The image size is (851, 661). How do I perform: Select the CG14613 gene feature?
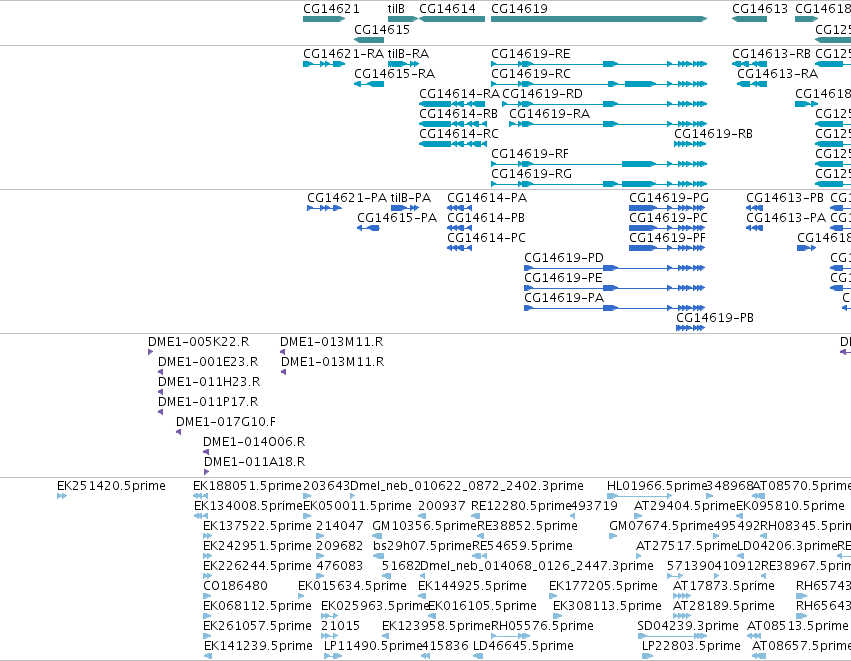coord(750,19)
